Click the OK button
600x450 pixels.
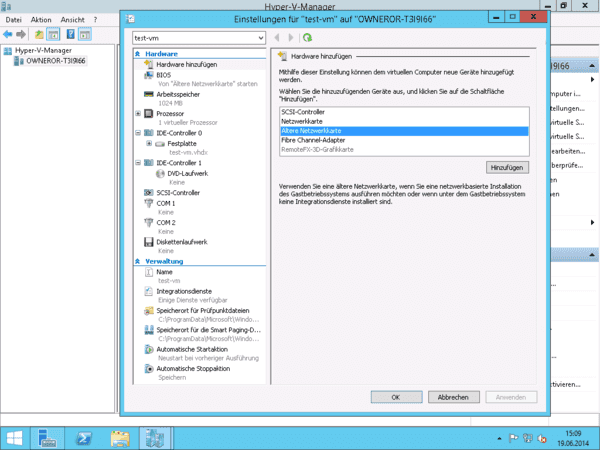pyautogui.click(x=396, y=397)
